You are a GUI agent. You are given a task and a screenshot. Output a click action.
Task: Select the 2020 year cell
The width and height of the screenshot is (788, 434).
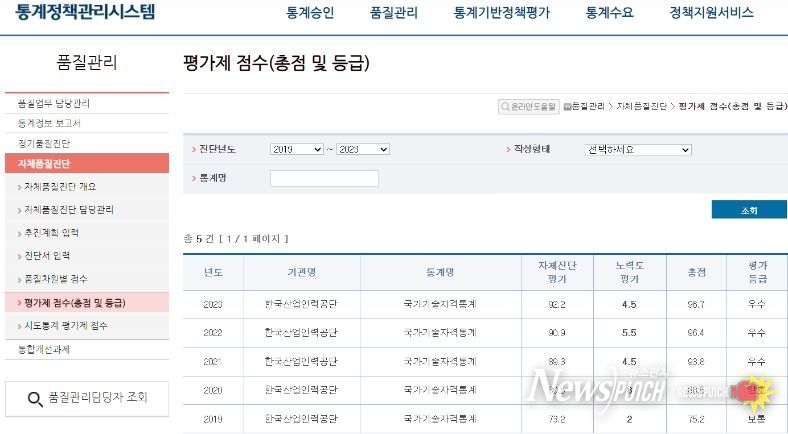click(x=213, y=390)
